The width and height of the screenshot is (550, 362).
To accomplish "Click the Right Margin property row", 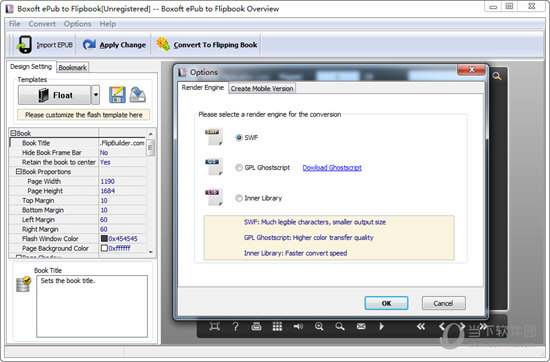I will (x=77, y=229).
